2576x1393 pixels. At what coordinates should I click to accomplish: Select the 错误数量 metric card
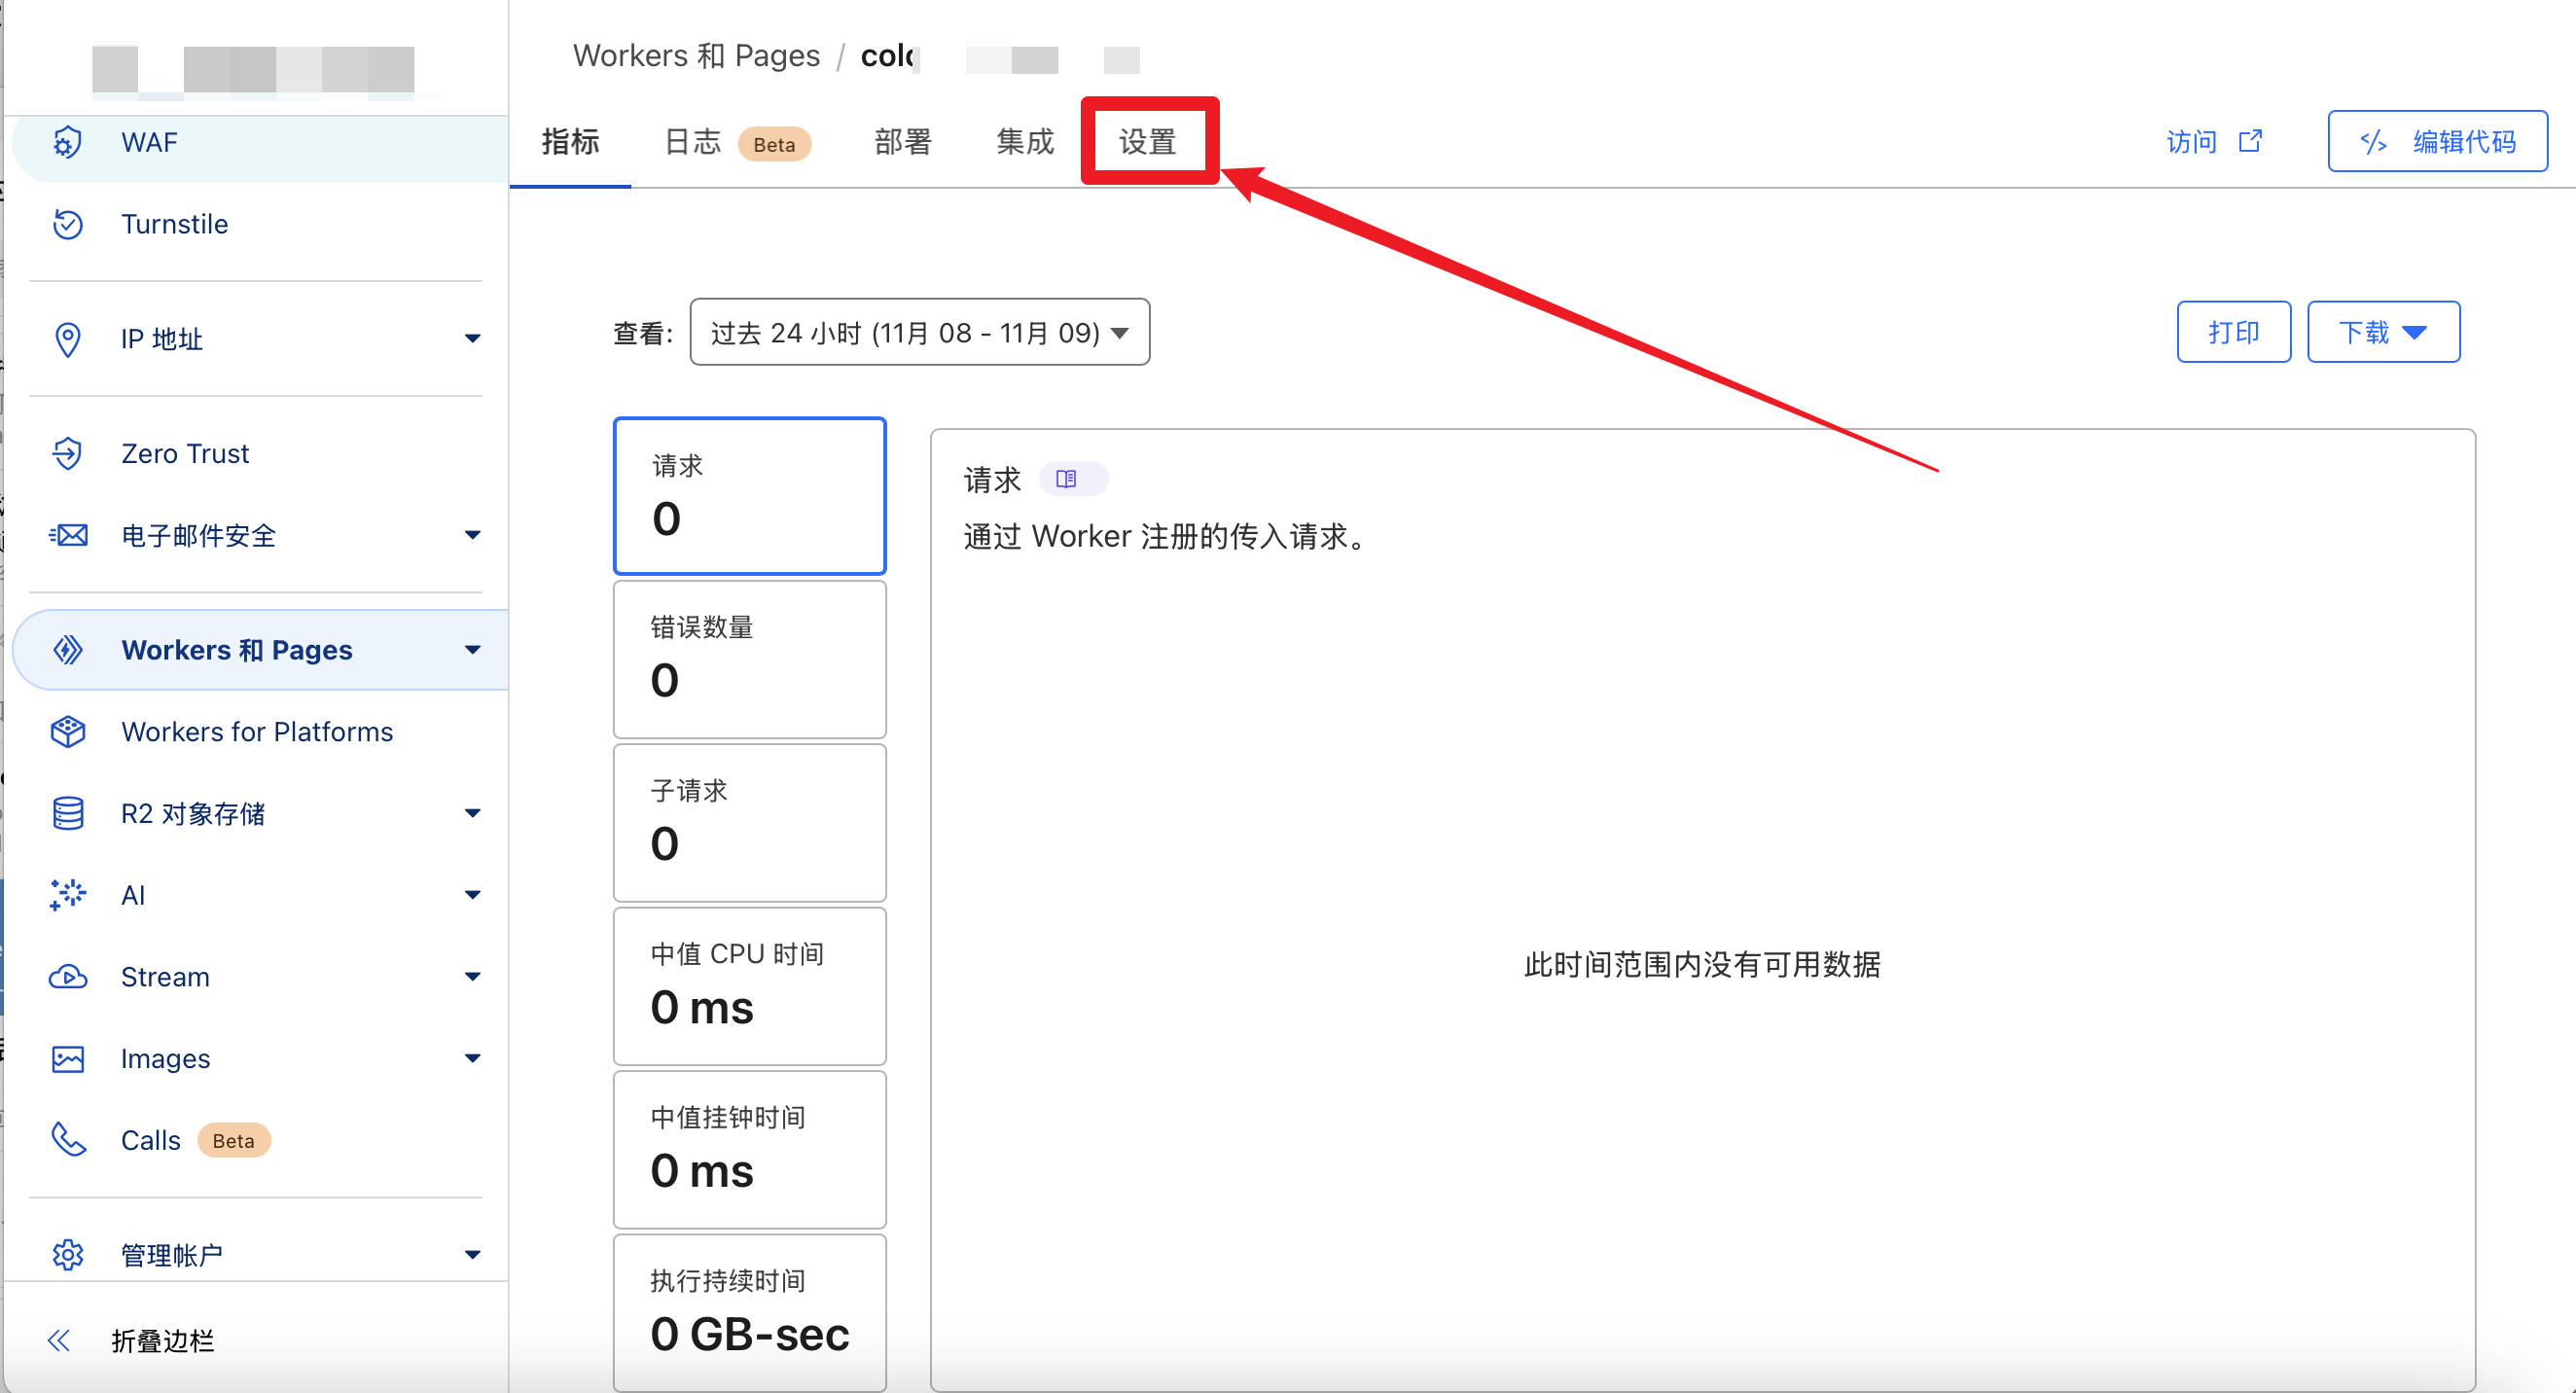(749, 660)
